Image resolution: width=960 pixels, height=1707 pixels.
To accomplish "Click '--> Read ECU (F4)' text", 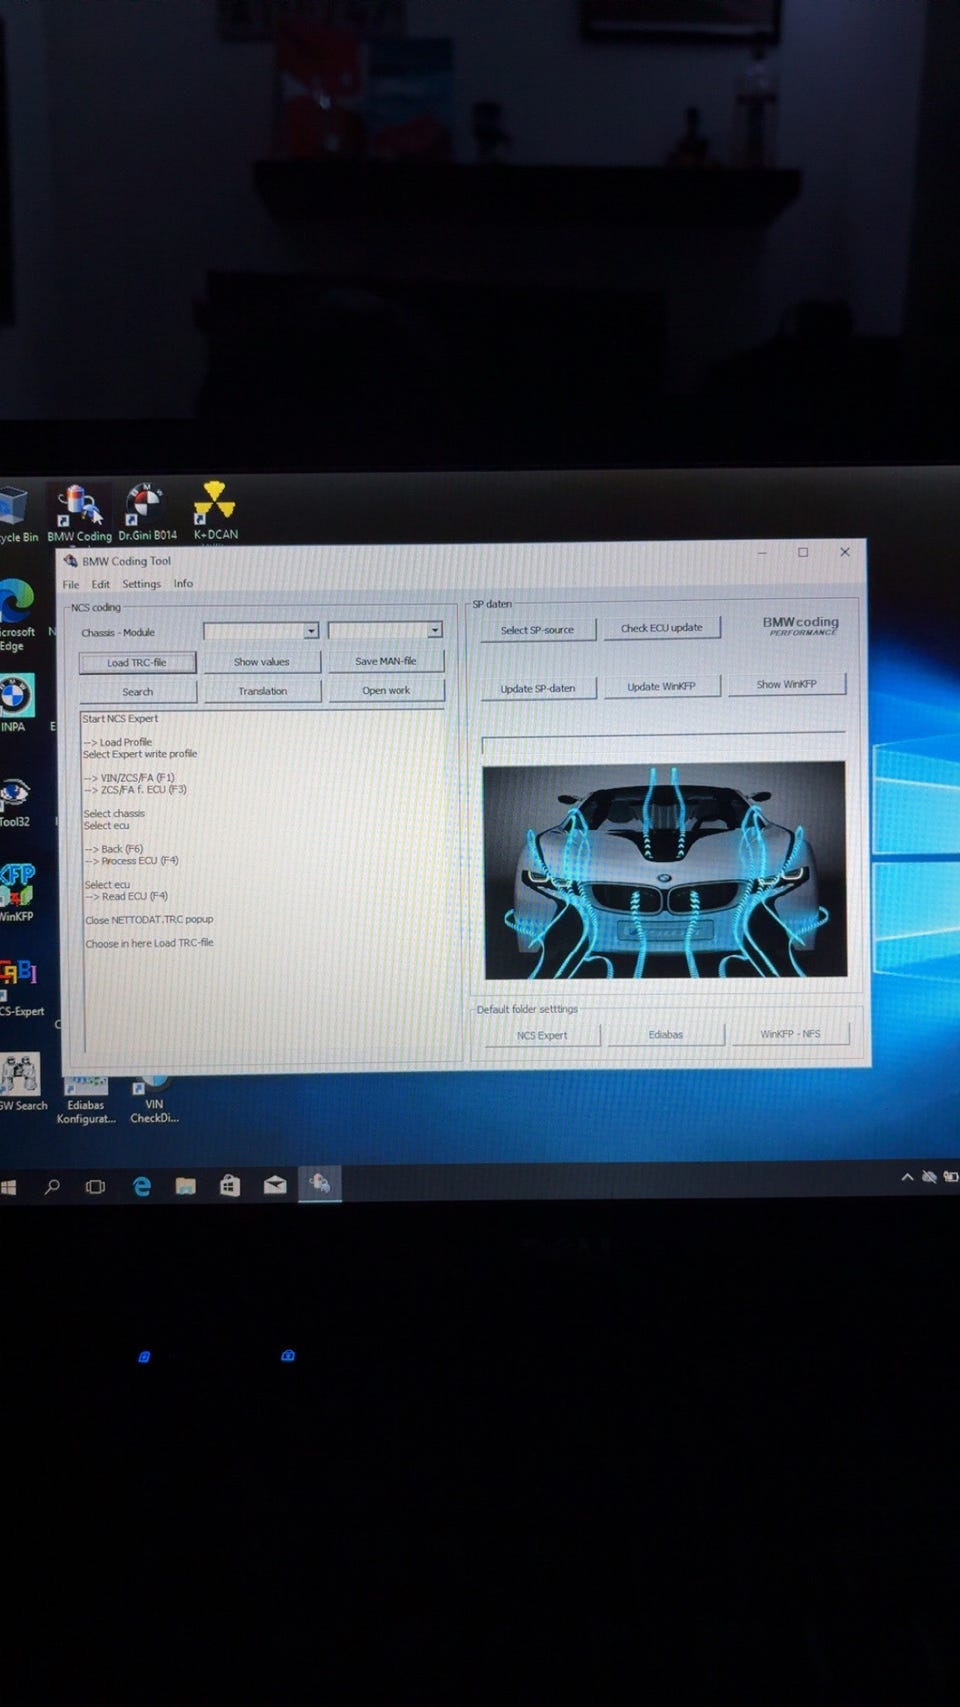I will (126, 896).
